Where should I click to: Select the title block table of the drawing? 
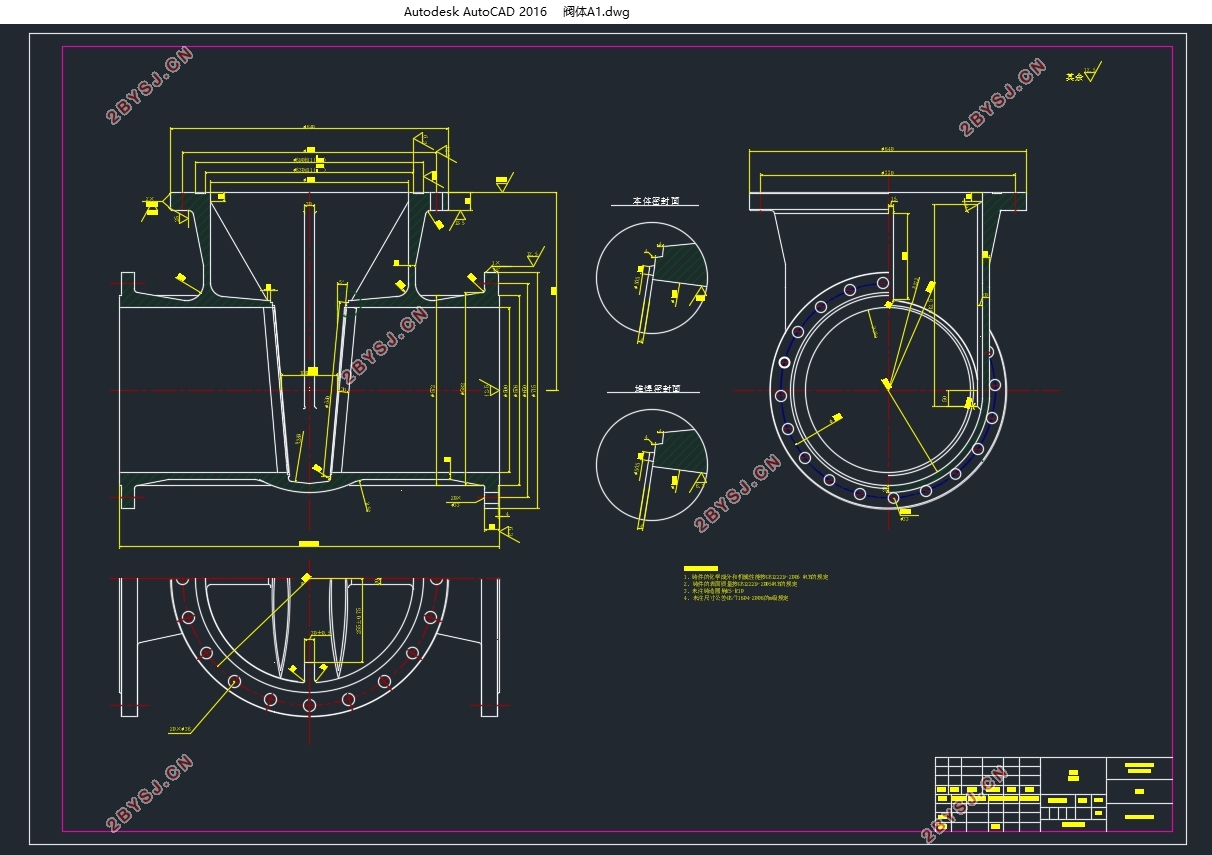tap(1053, 794)
